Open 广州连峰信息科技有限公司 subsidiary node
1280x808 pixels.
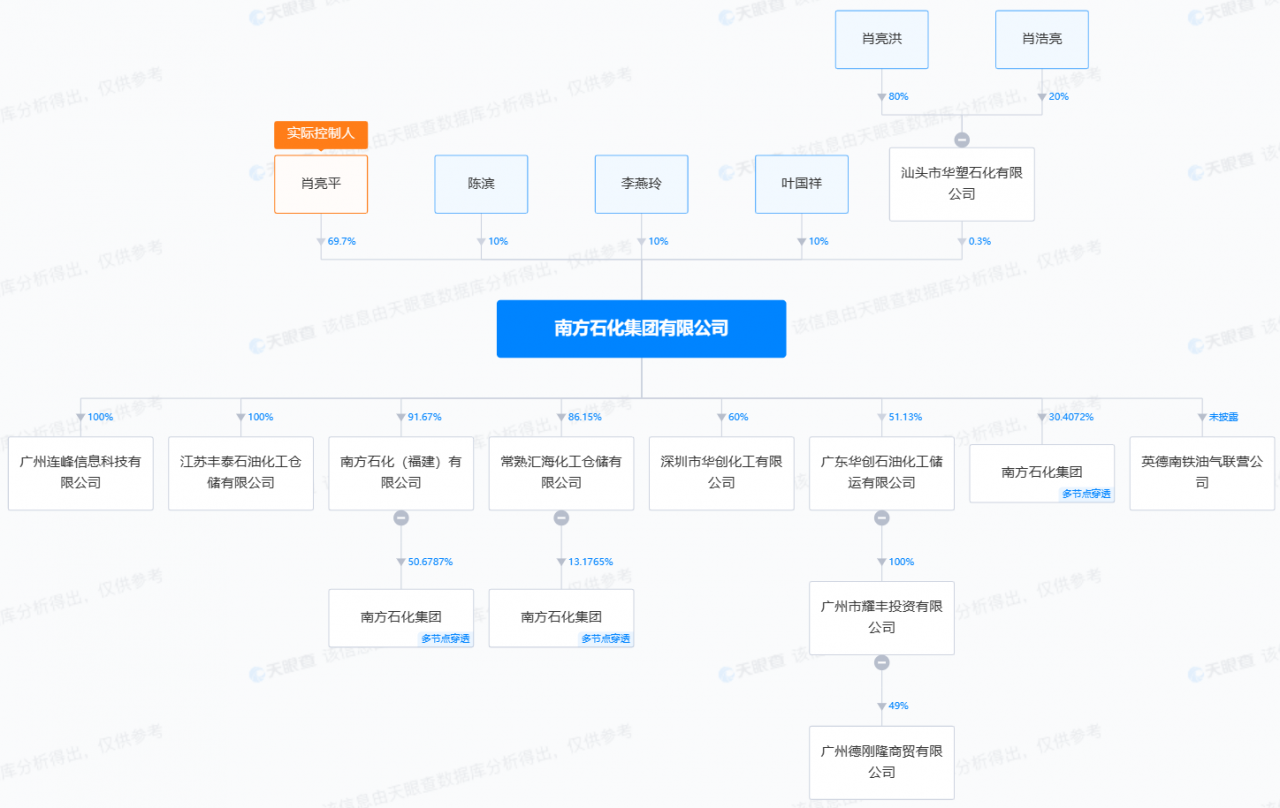tap(81, 473)
